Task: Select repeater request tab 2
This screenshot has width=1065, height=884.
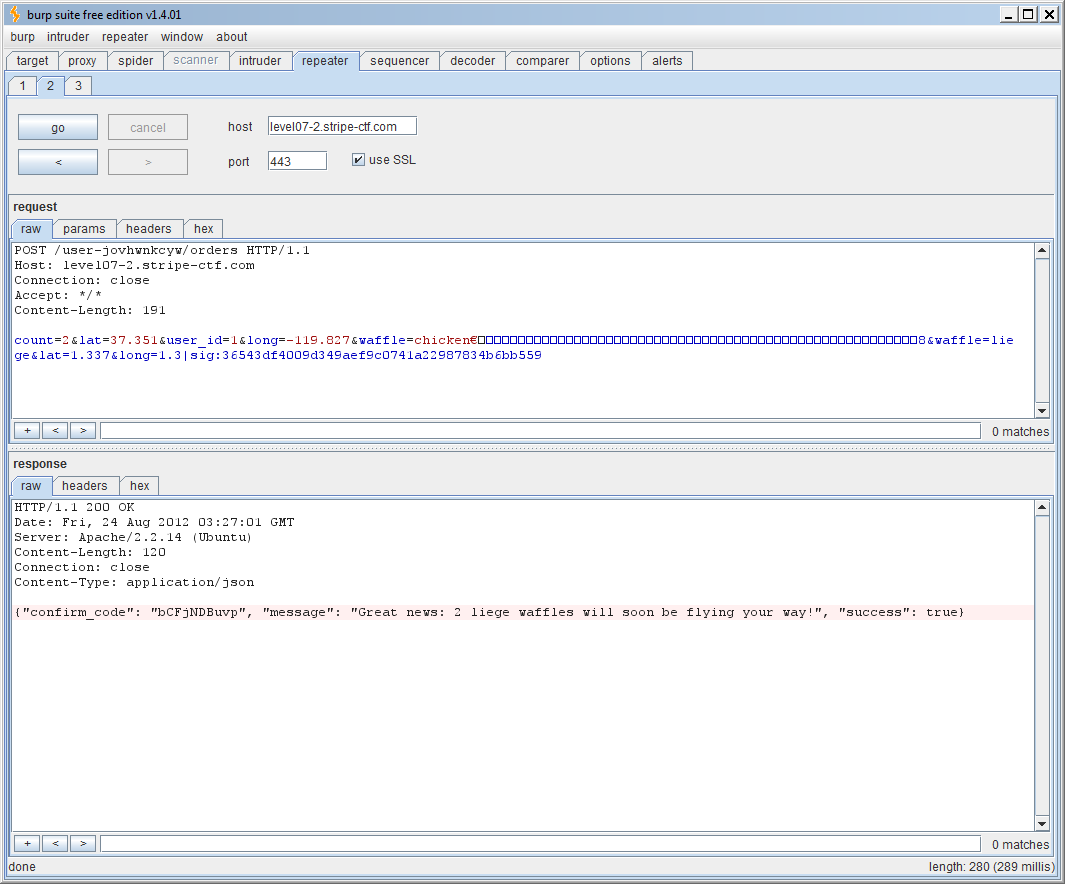Action: tap(50, 86)
